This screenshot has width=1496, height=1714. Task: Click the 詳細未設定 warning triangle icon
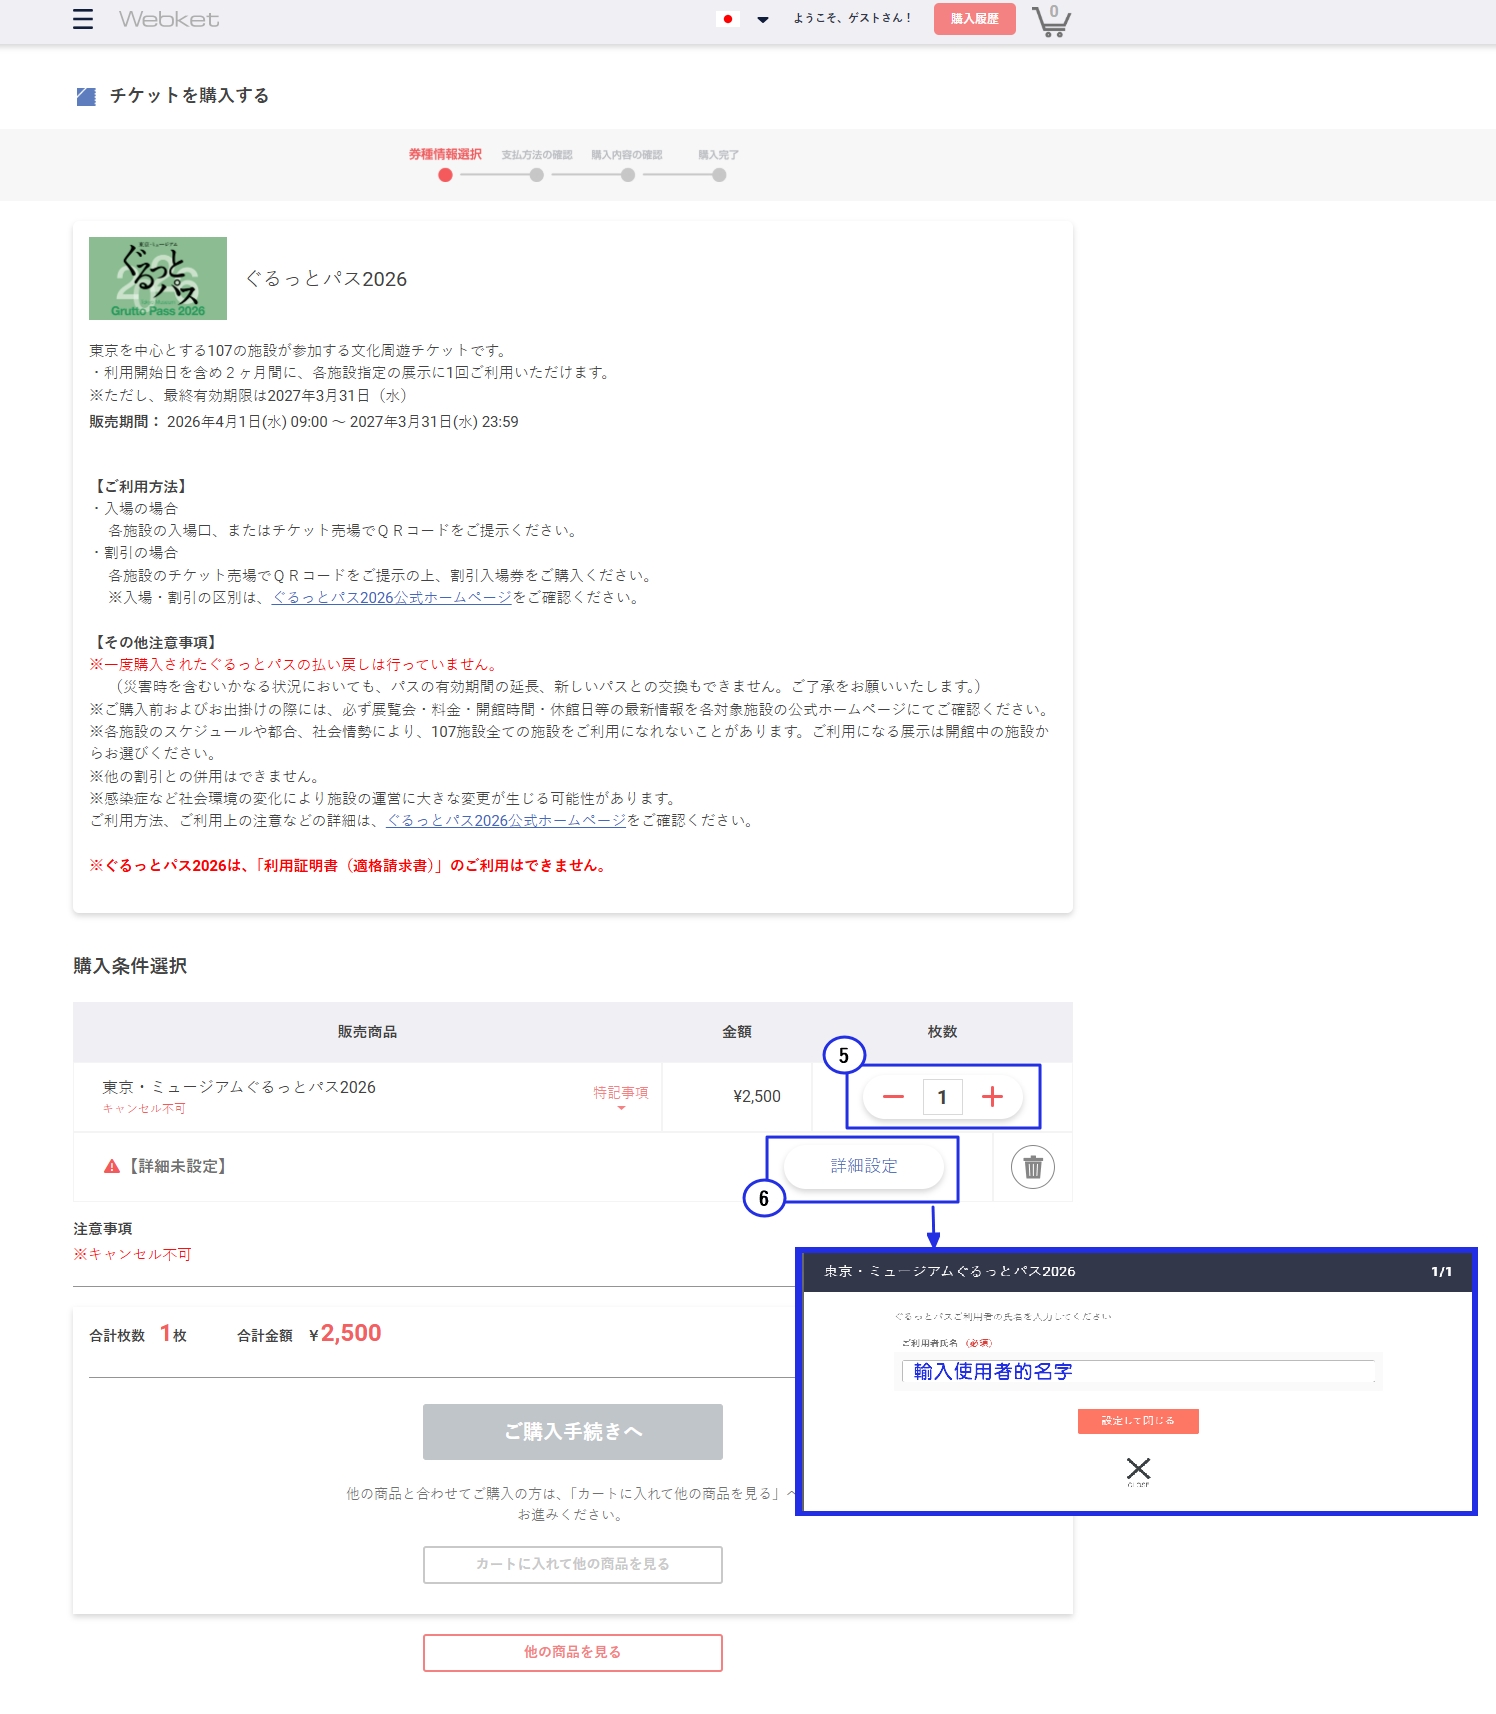click(x=112, y=1166)
